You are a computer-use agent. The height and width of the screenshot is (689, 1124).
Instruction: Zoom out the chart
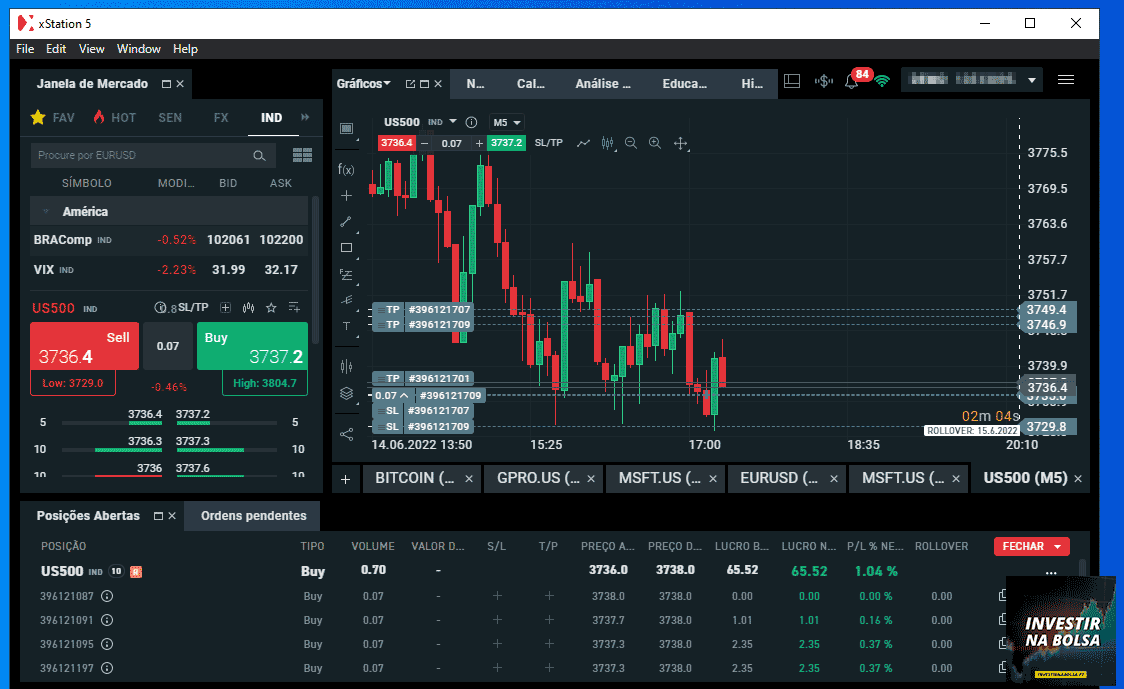coord(631,143)
